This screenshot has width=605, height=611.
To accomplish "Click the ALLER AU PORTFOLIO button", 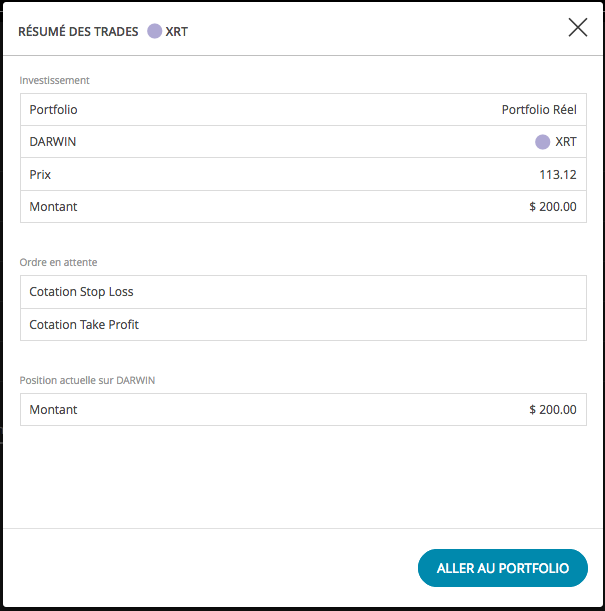I will pos(503,568).
